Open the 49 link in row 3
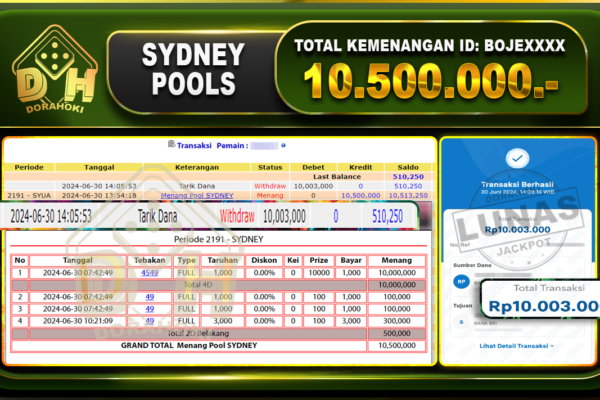600x400 pixels. point(150,309)
